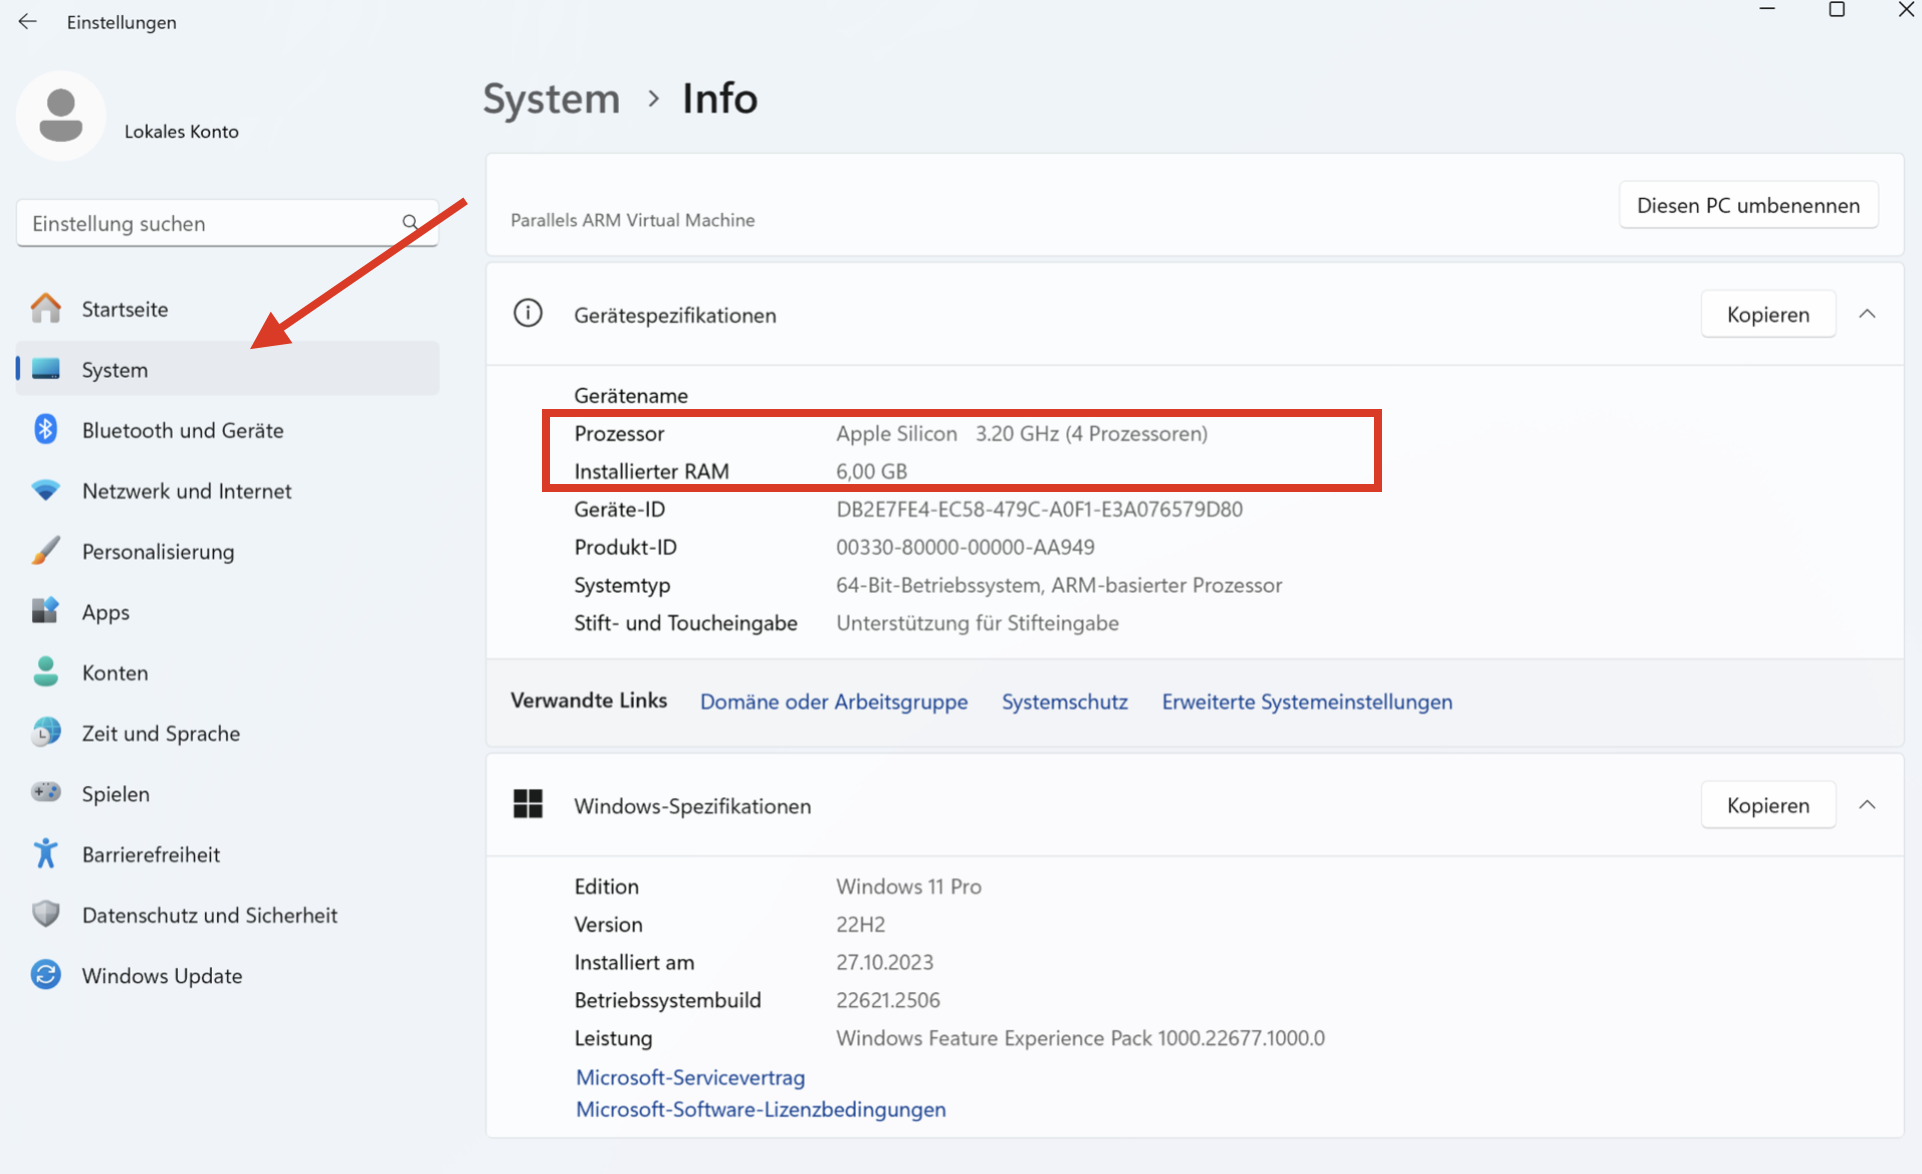Open the Systemschutz link
The height and width of the screenshot is (1174, 1922).
point(1065,701)
